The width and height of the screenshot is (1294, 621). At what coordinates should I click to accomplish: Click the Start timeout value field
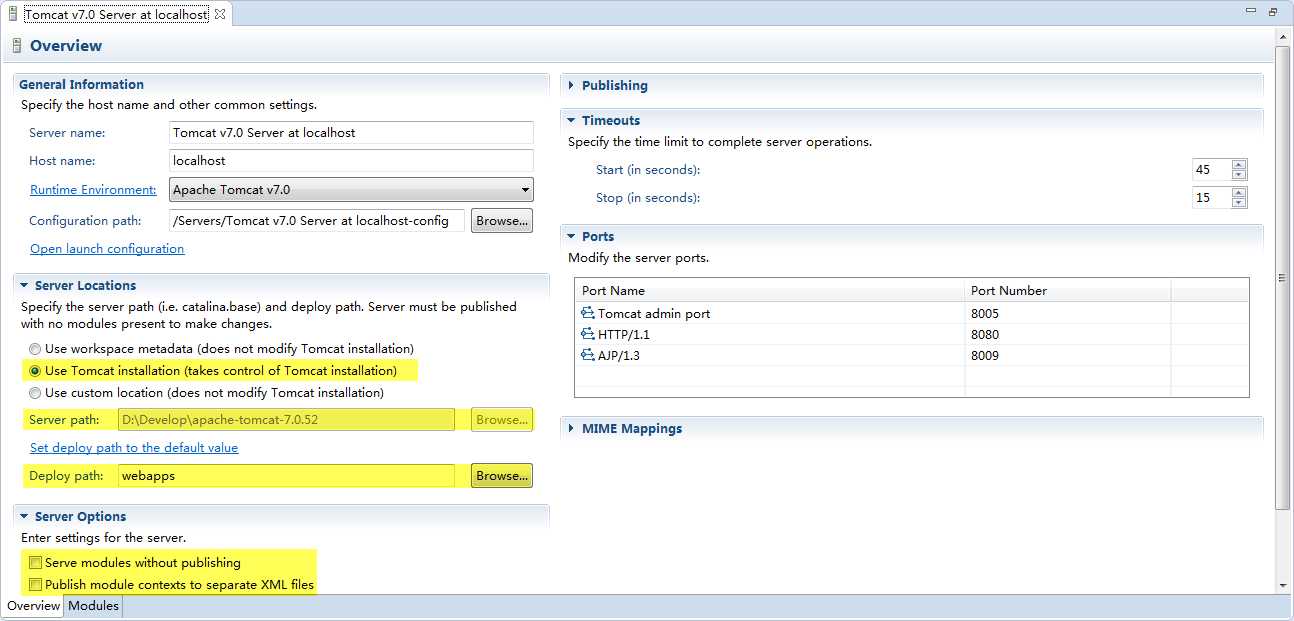[1211, 170]
